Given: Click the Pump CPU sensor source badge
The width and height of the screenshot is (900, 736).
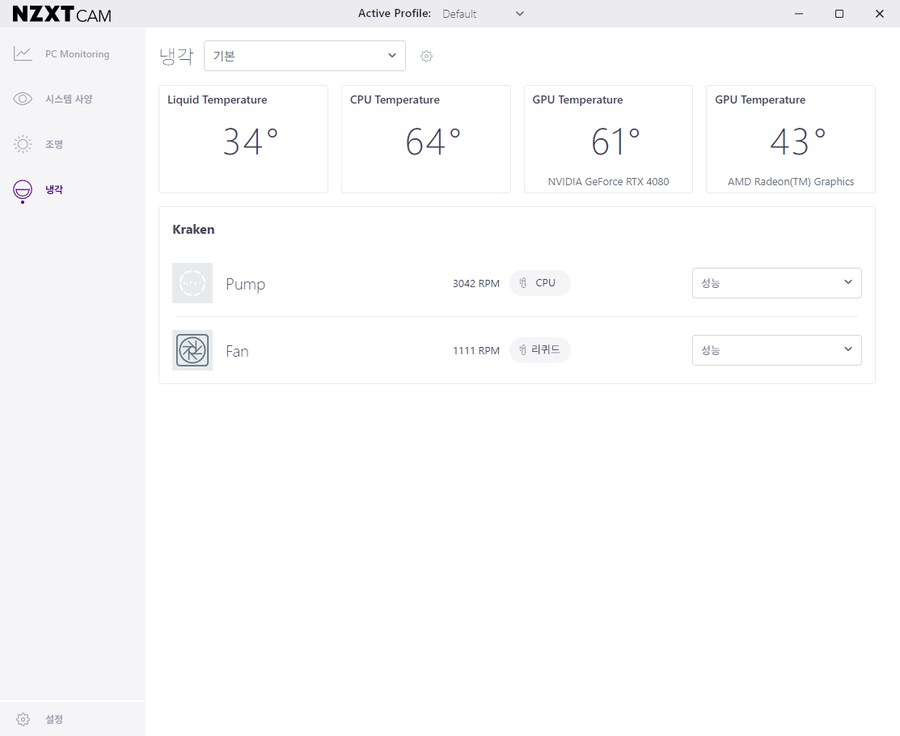Looking at the screenshot, I should pos(540,283).
